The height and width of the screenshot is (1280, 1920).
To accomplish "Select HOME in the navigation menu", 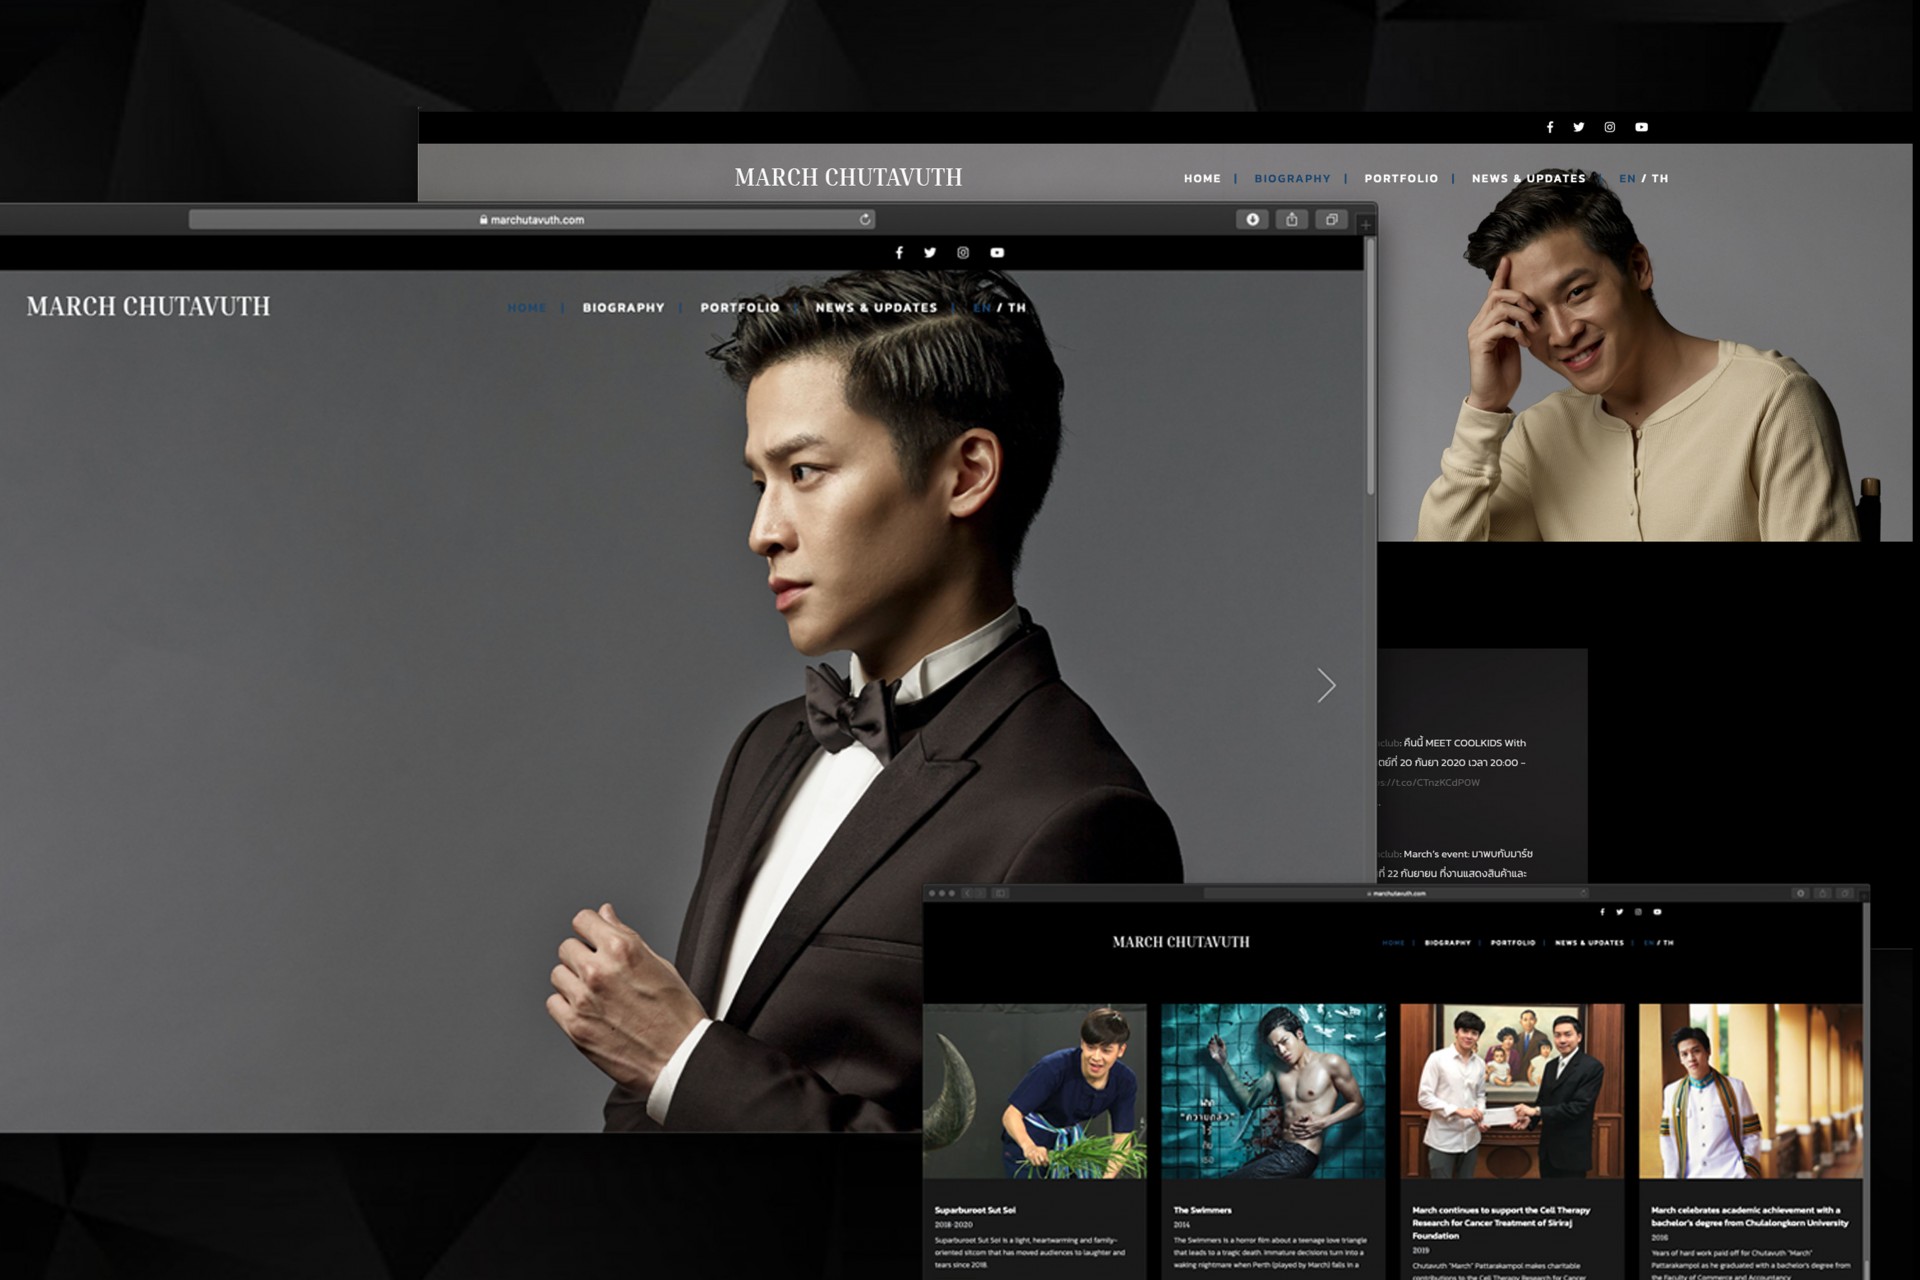I will [x=527, y=308].
